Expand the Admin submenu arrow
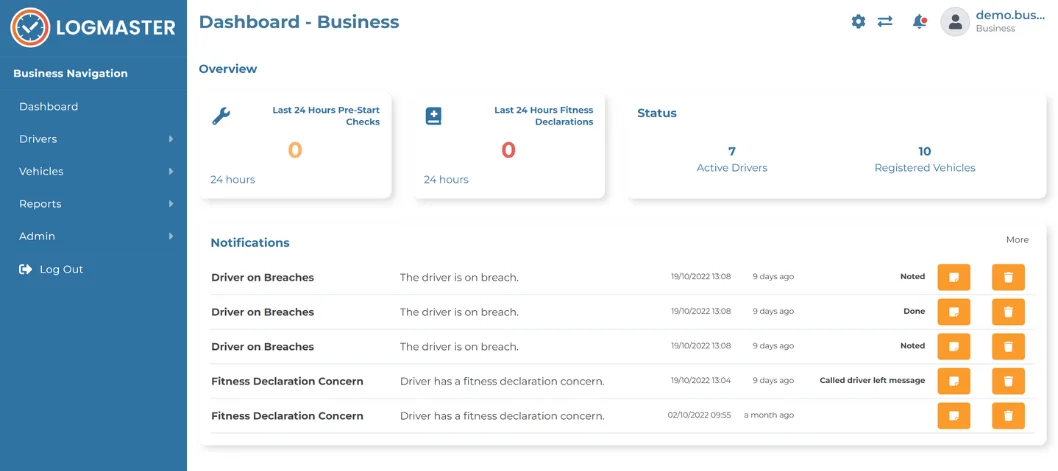The height and width of the screenshot is (471, 1058). 171,236
